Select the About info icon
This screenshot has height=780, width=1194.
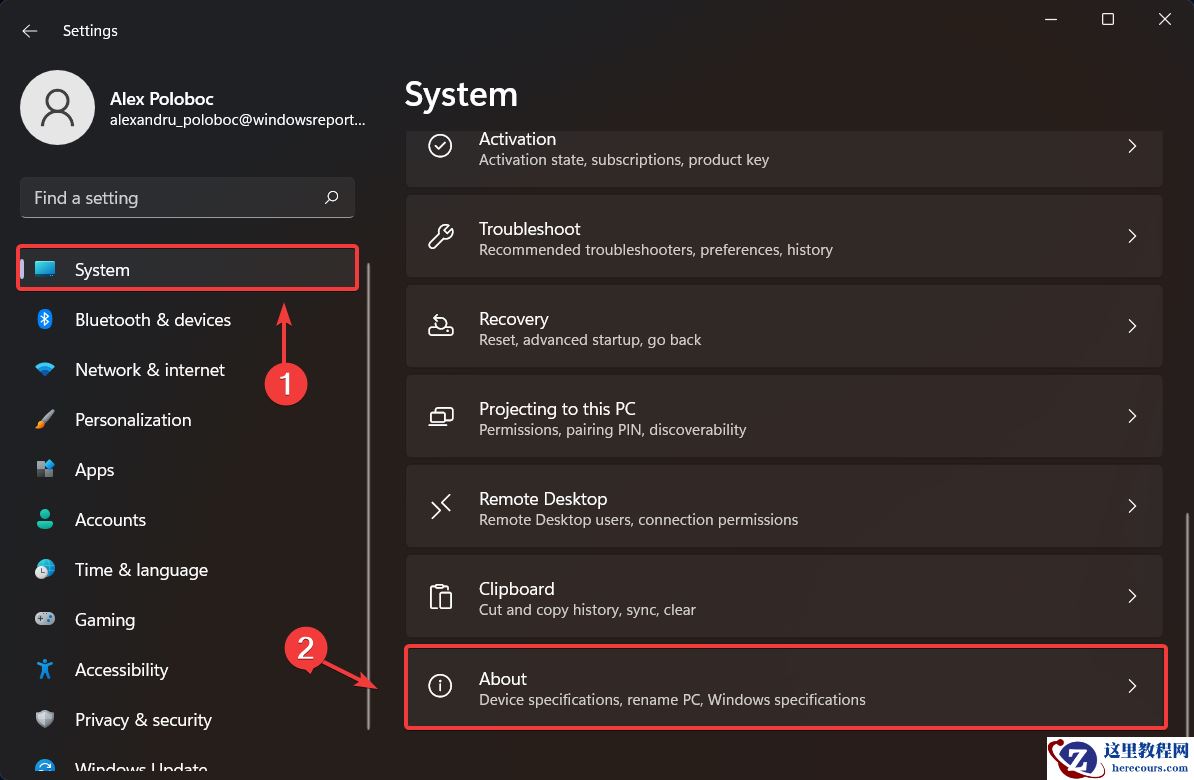(441, 686)
